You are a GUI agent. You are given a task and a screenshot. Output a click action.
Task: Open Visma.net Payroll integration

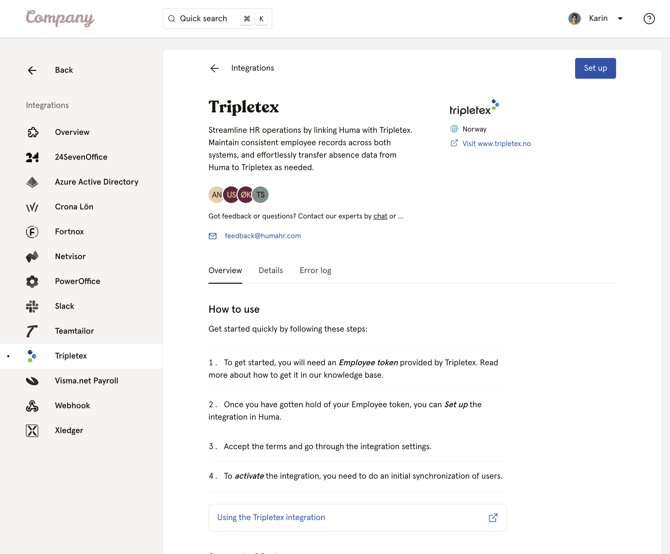point(86,381)
